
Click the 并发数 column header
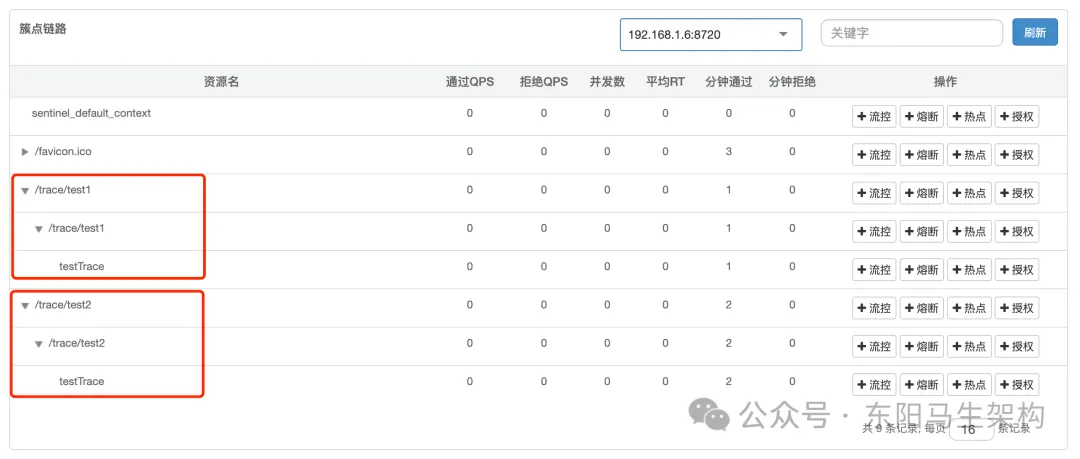[x=607, y=81]
